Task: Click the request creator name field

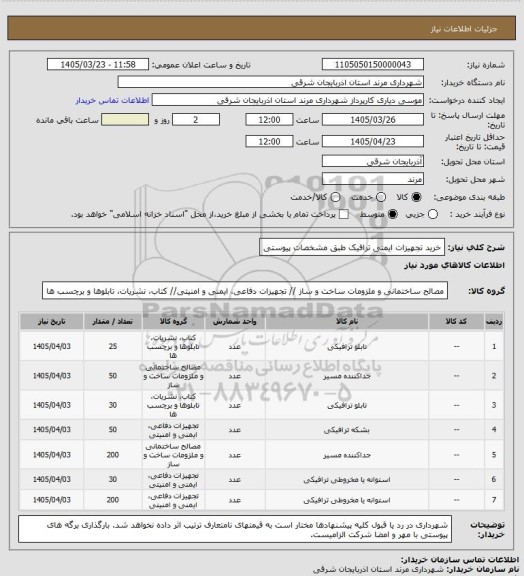Action: [288, 100]
